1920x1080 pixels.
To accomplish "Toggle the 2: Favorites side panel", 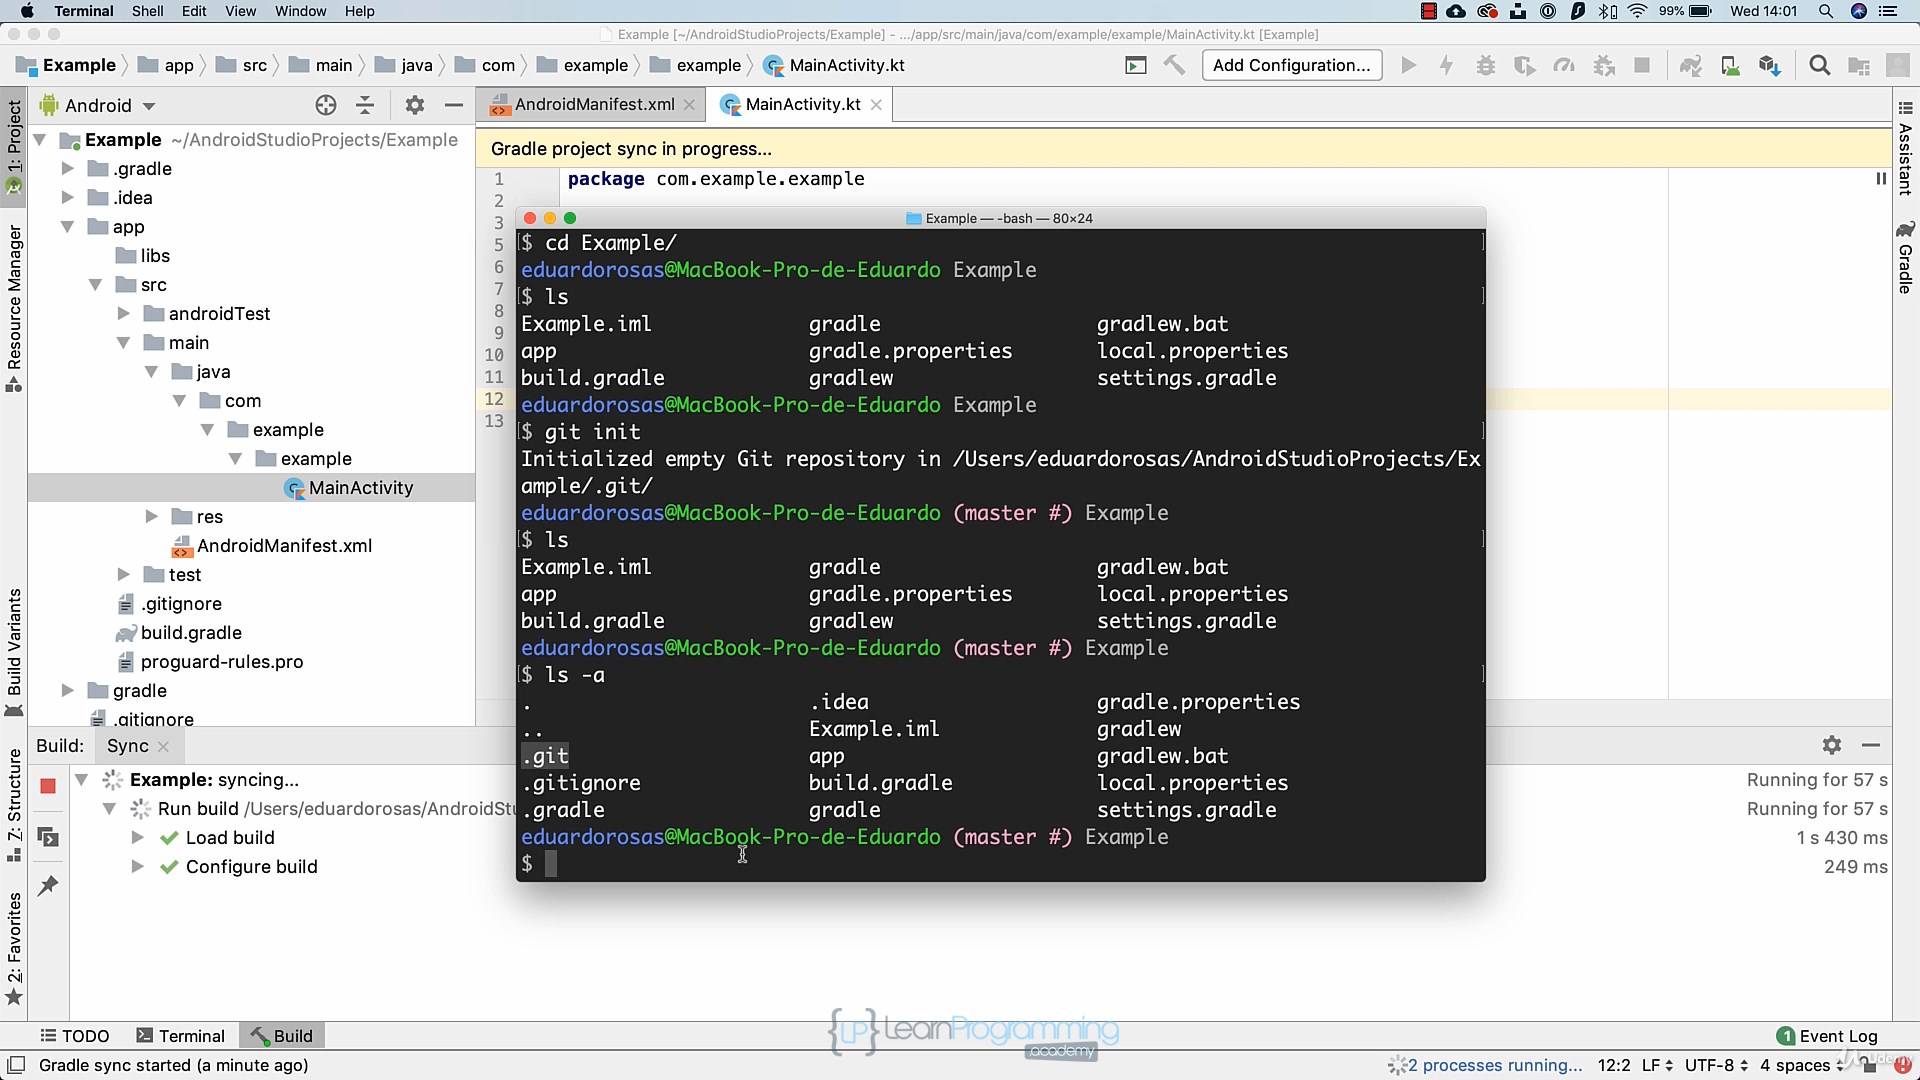I will [14, 948].
